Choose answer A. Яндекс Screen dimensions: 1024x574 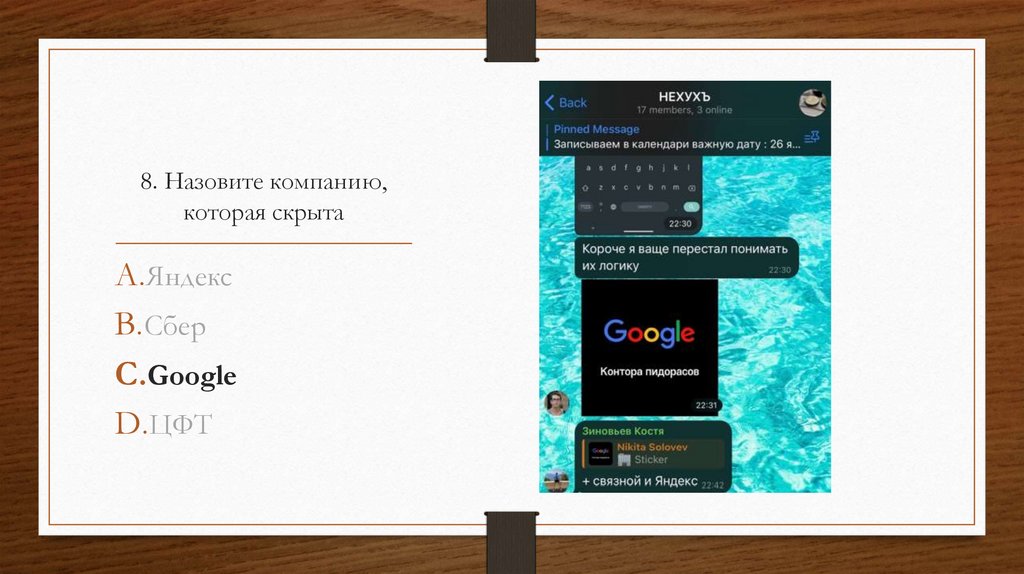(x=174, y=276)
